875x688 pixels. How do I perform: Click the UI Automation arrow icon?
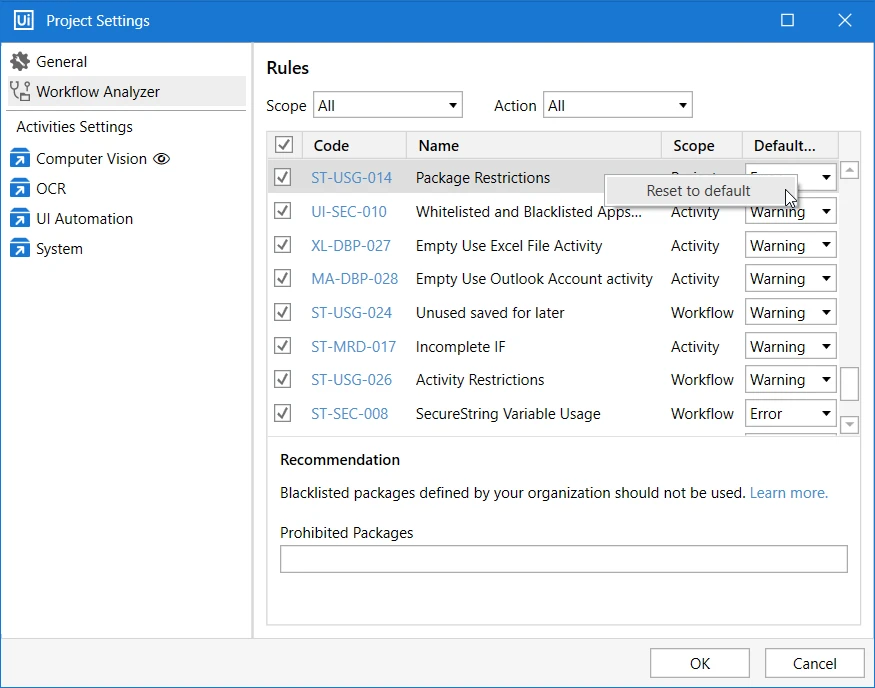click(20, 219)
